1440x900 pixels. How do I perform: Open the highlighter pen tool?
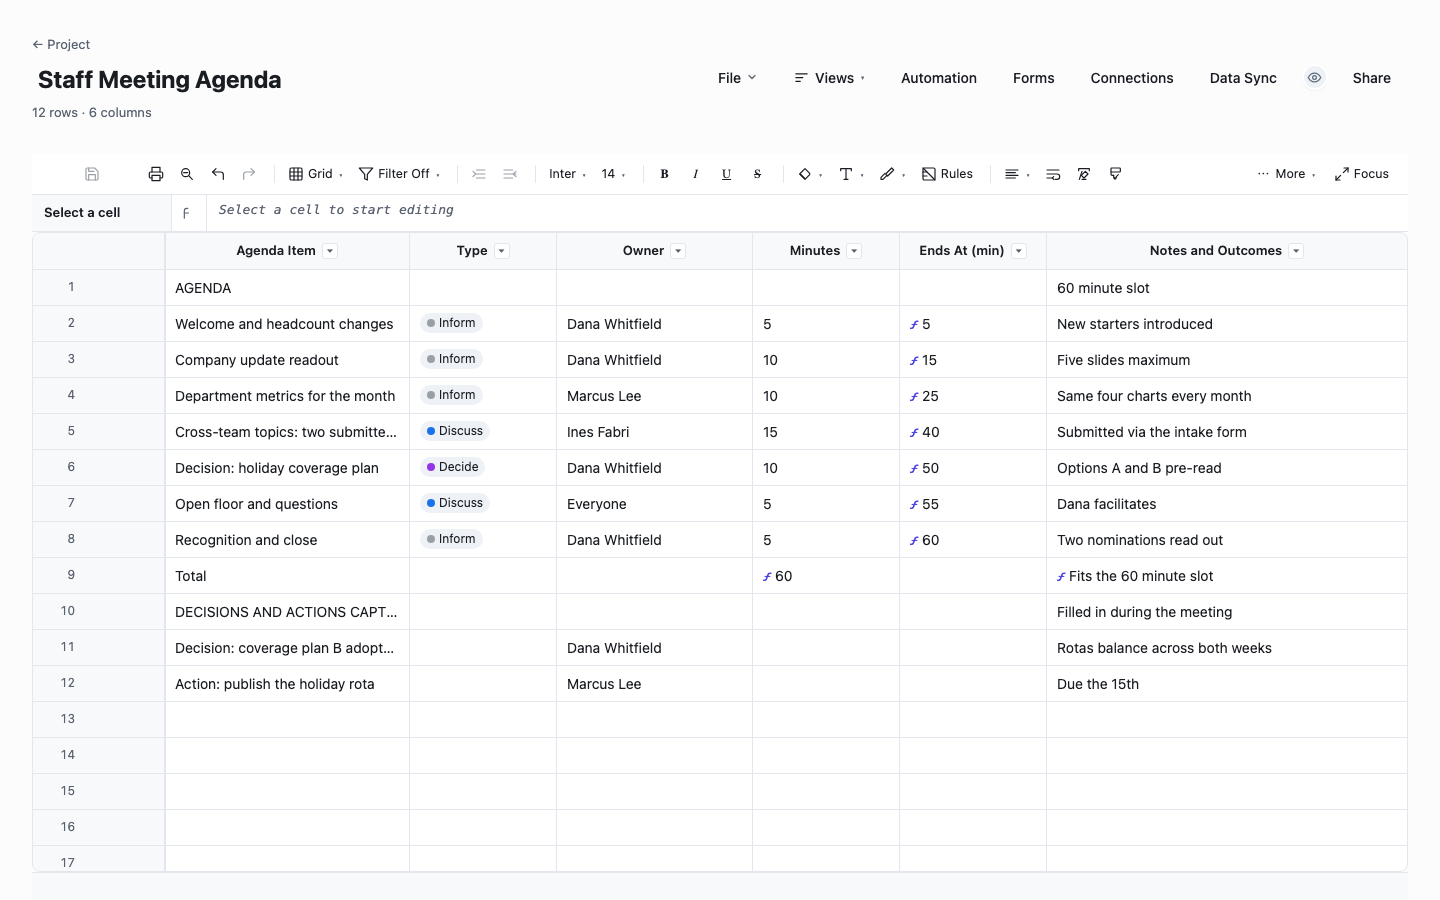pos(892,174)
